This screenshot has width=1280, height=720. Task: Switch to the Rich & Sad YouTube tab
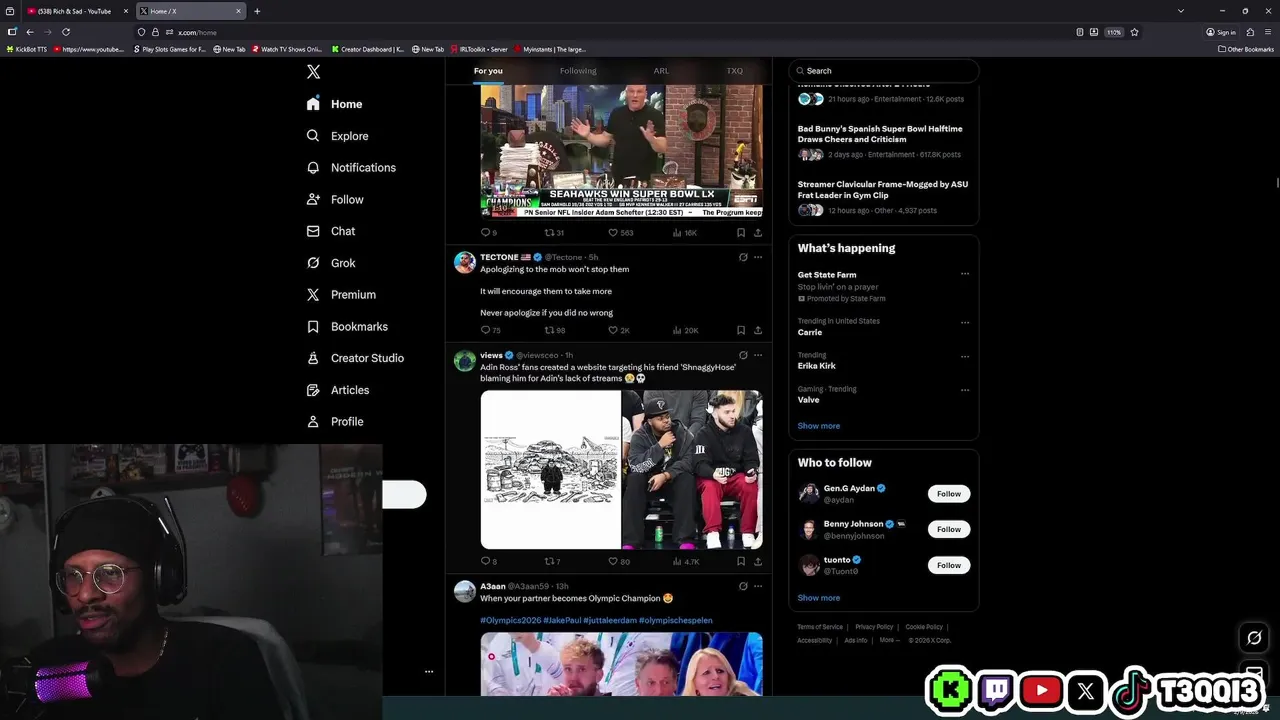click(x=76, y=11)
